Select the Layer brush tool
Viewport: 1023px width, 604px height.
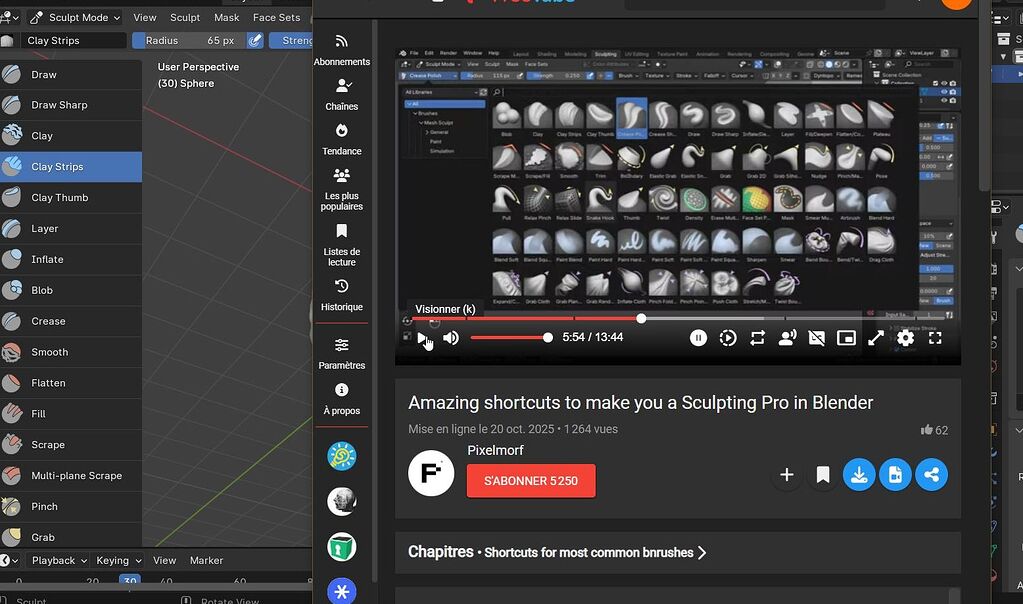tap(70, 228)
